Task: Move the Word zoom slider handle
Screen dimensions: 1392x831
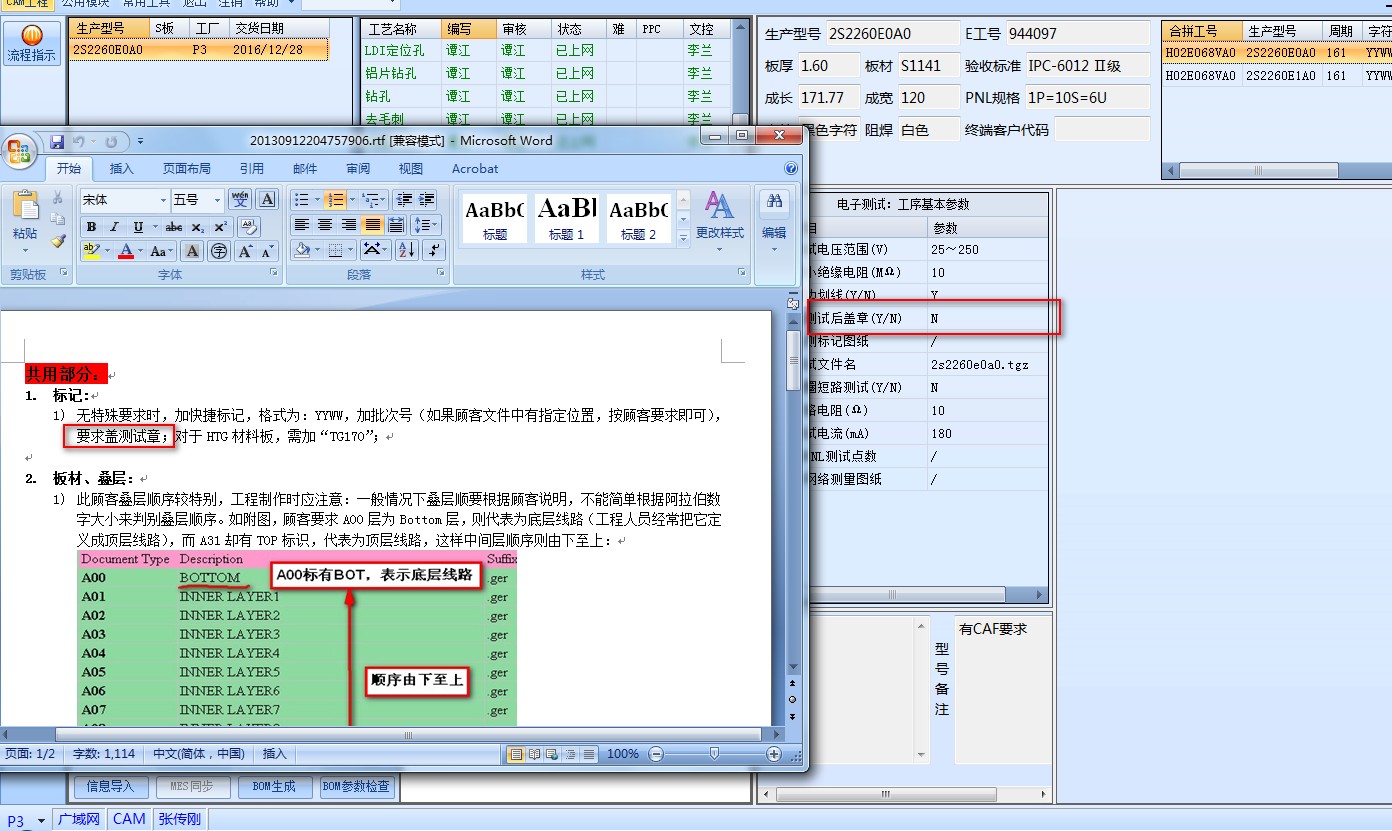Action: [713, 754]
